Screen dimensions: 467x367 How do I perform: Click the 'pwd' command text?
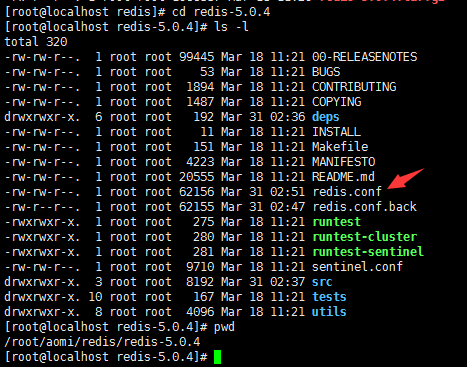(x=224, y=327)
